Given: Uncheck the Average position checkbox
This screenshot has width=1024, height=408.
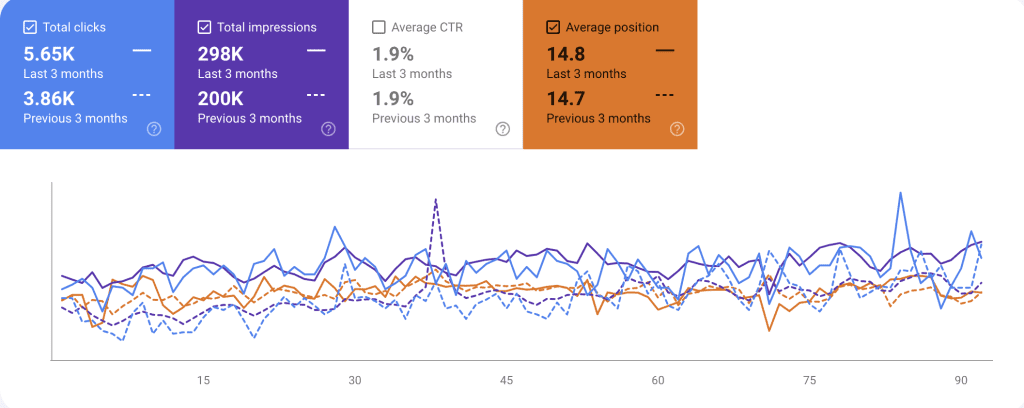Looking at the screenshot, I should [x=553, y=27].
